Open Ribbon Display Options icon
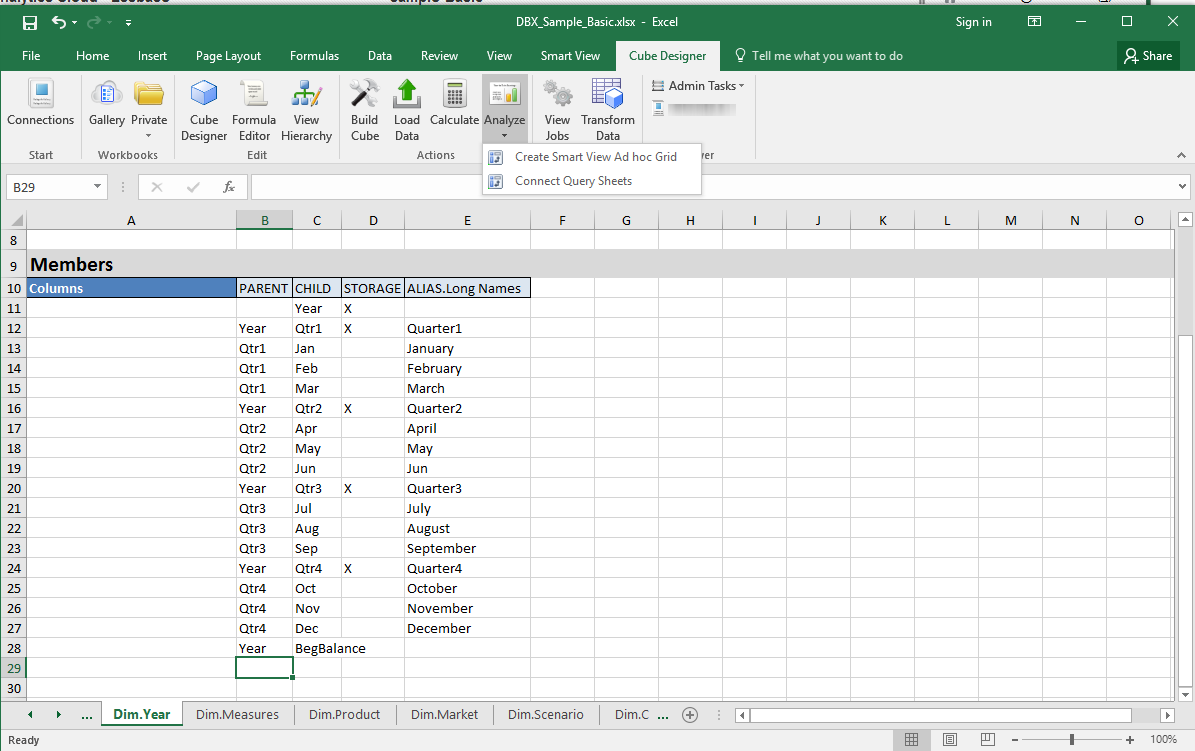Screen dimensions: 1195x751 [1034, 21]
